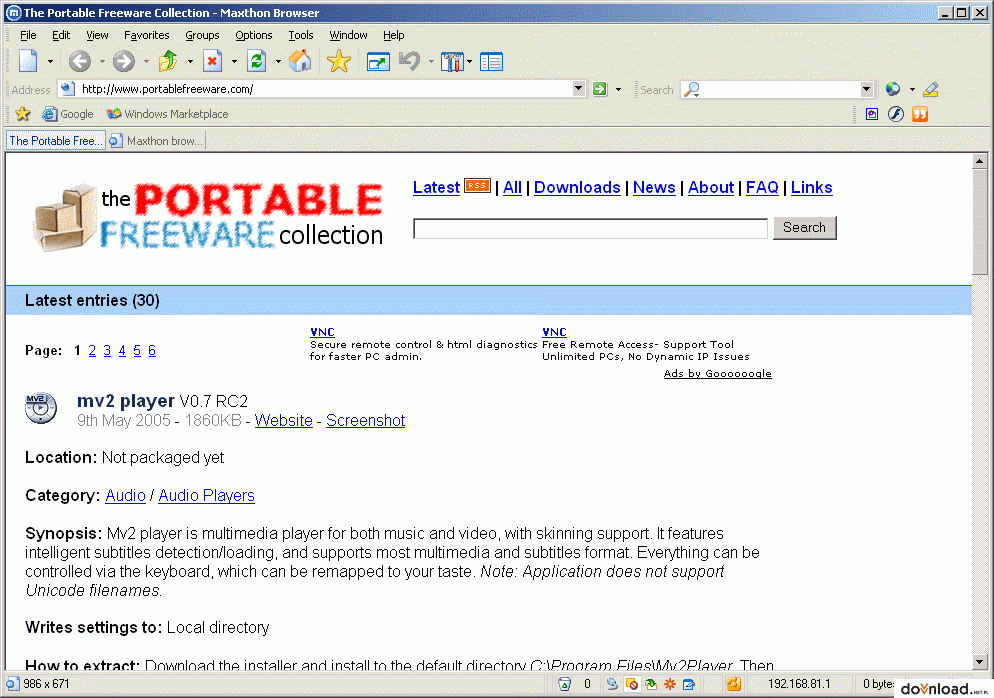
Task: Open the New page dropdown arrow
Action: pyautogui.click(x=50, y=61)
